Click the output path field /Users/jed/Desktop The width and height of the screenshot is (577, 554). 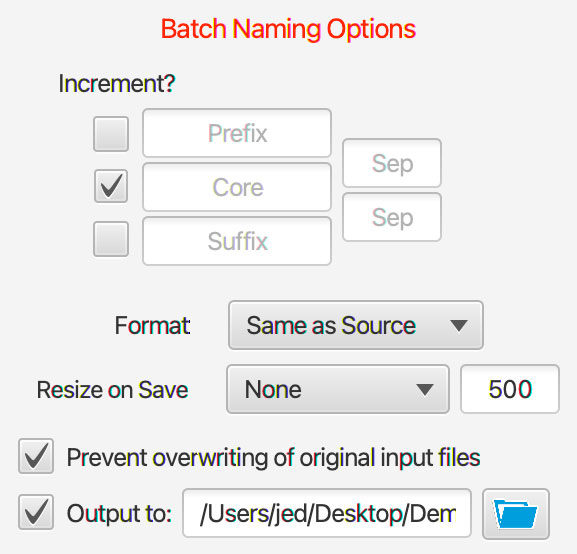point(327,513)
